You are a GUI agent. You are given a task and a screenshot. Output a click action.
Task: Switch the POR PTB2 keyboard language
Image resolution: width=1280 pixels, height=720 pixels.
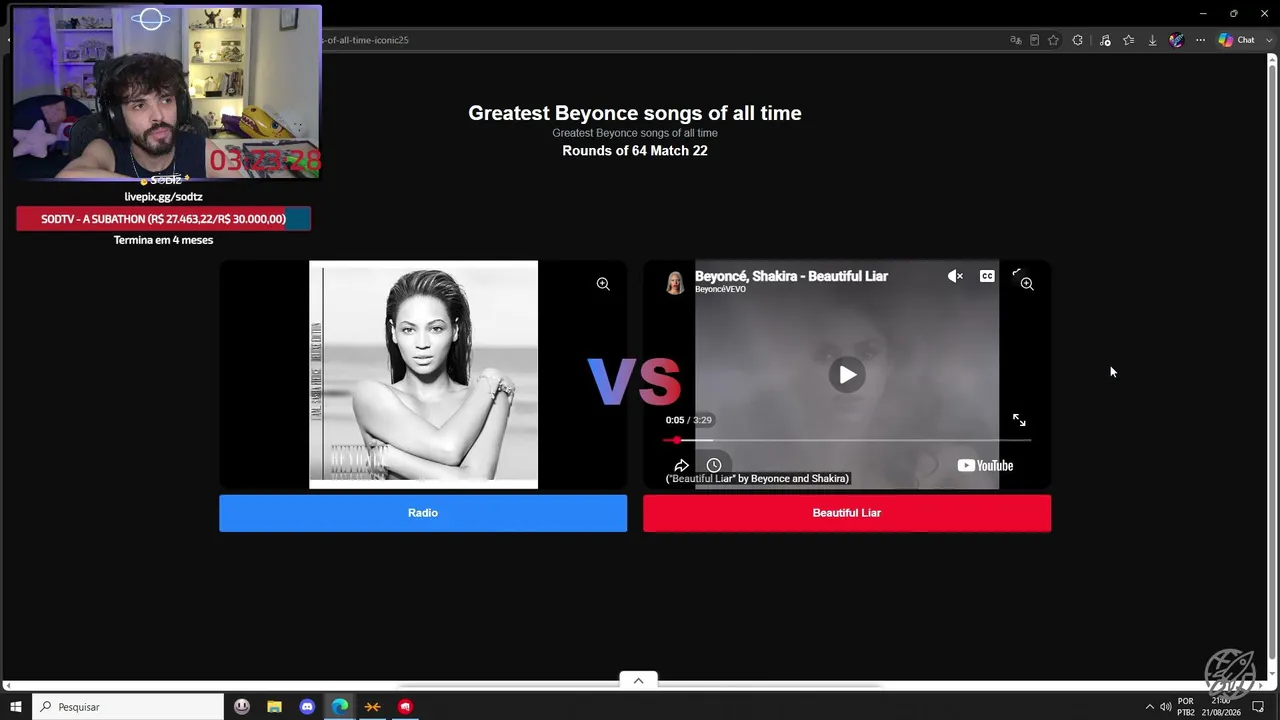click(1186, 707)
